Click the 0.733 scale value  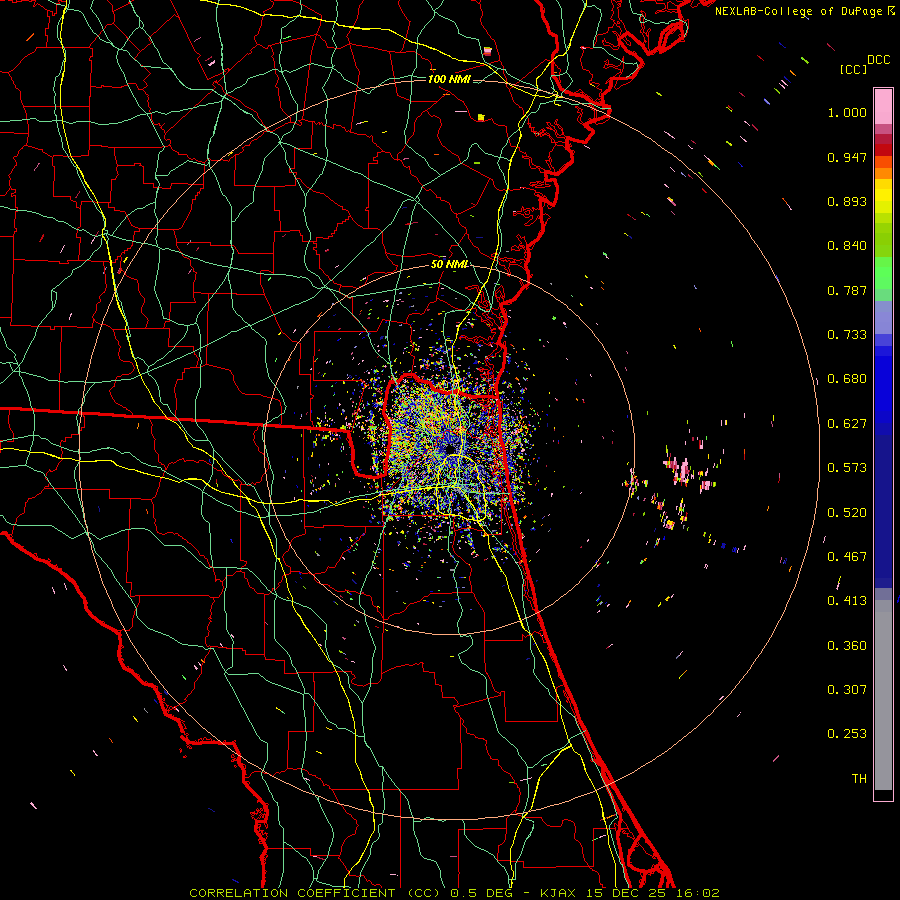(x=847, y=335)
